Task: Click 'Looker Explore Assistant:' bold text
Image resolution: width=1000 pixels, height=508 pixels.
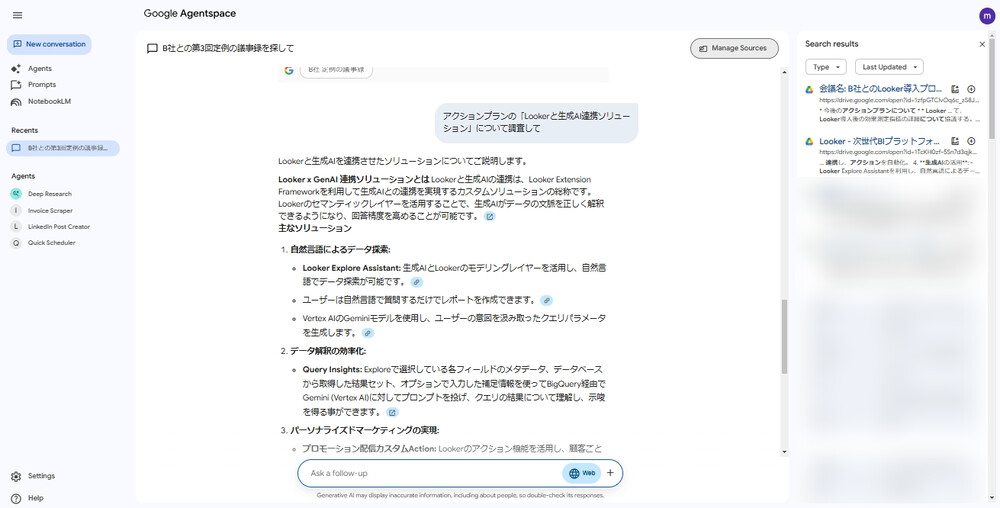Action: (351, 268)
